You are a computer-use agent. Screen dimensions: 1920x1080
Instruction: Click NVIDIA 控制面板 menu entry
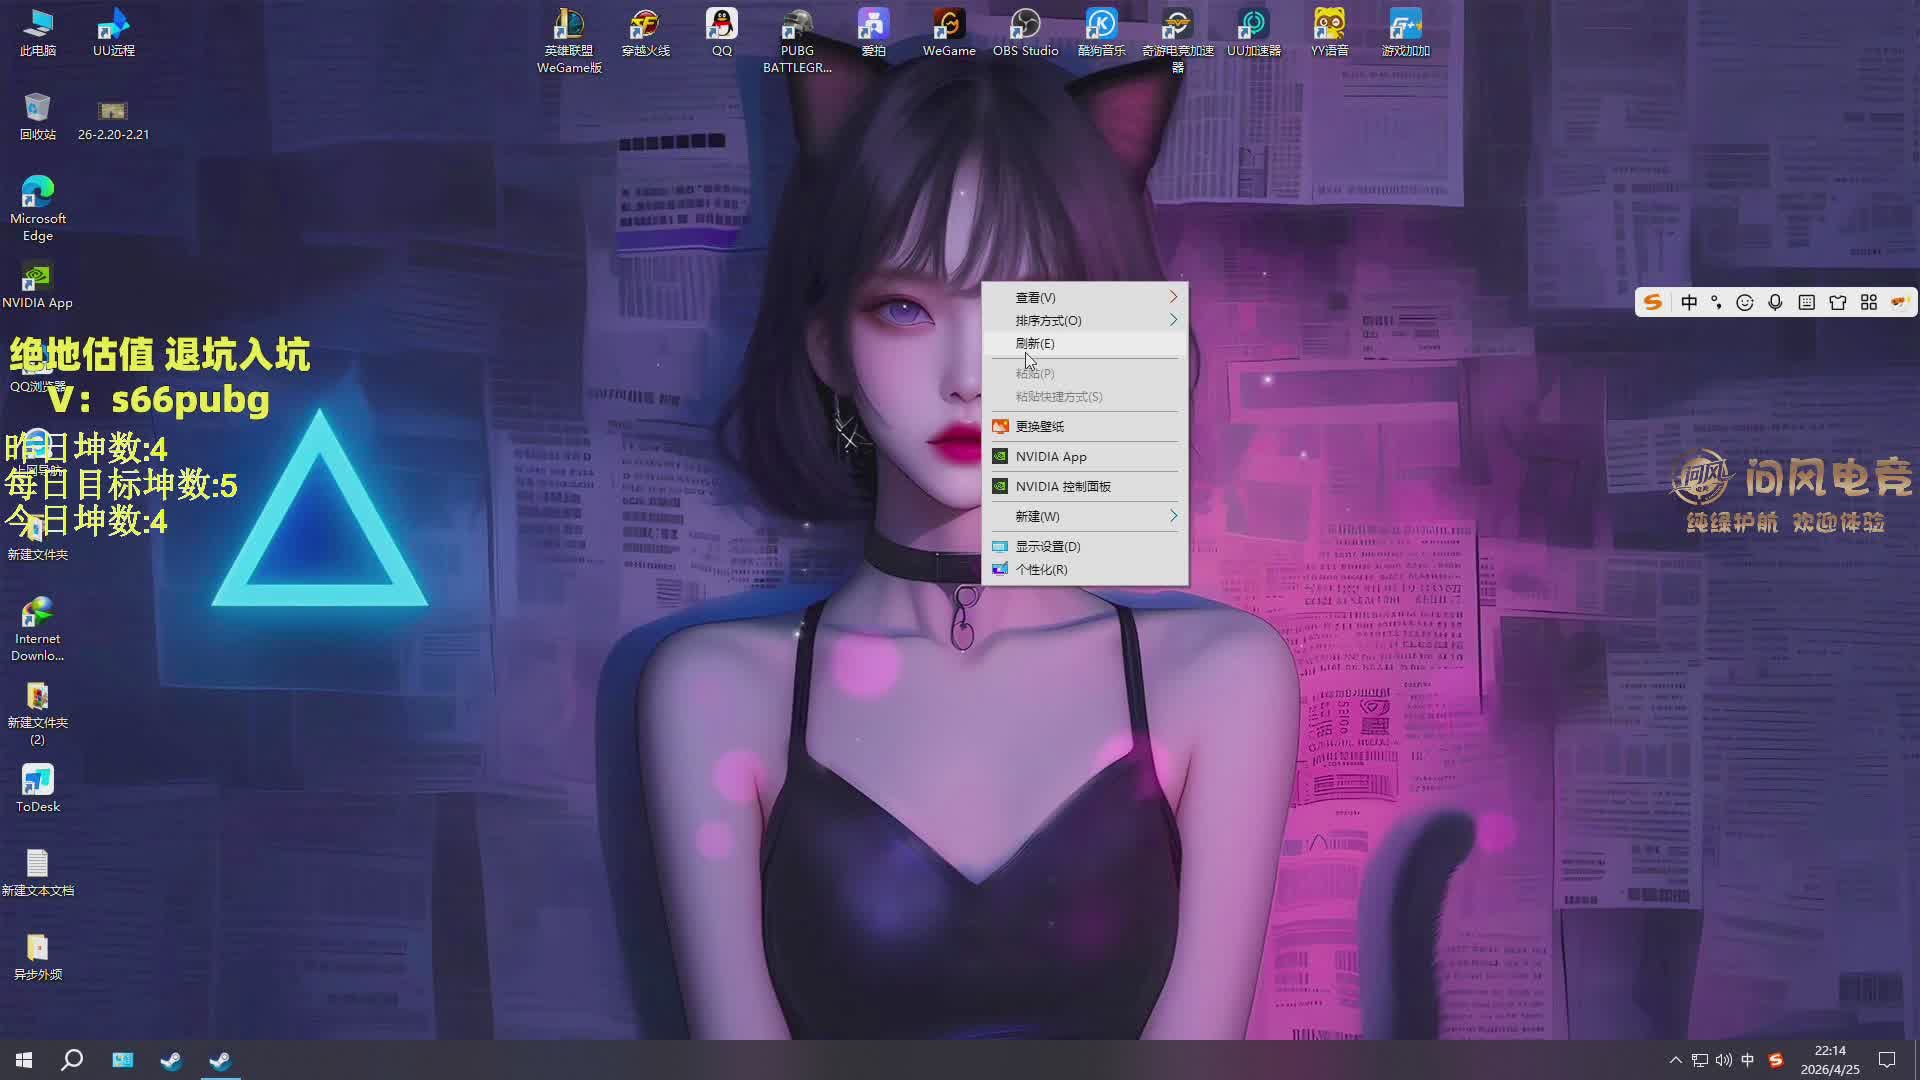click(1062, 486)
